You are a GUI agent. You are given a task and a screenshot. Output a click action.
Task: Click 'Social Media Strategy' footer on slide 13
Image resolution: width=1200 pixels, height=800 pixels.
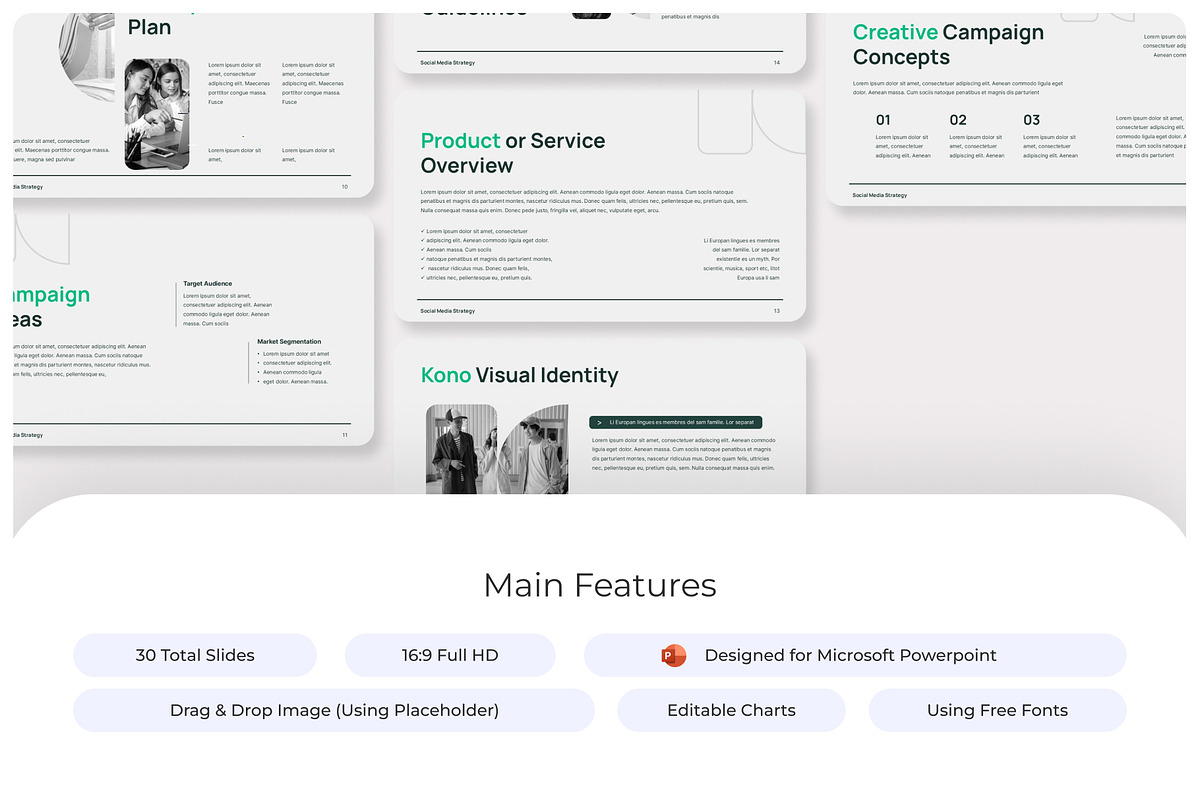point(448,311)
